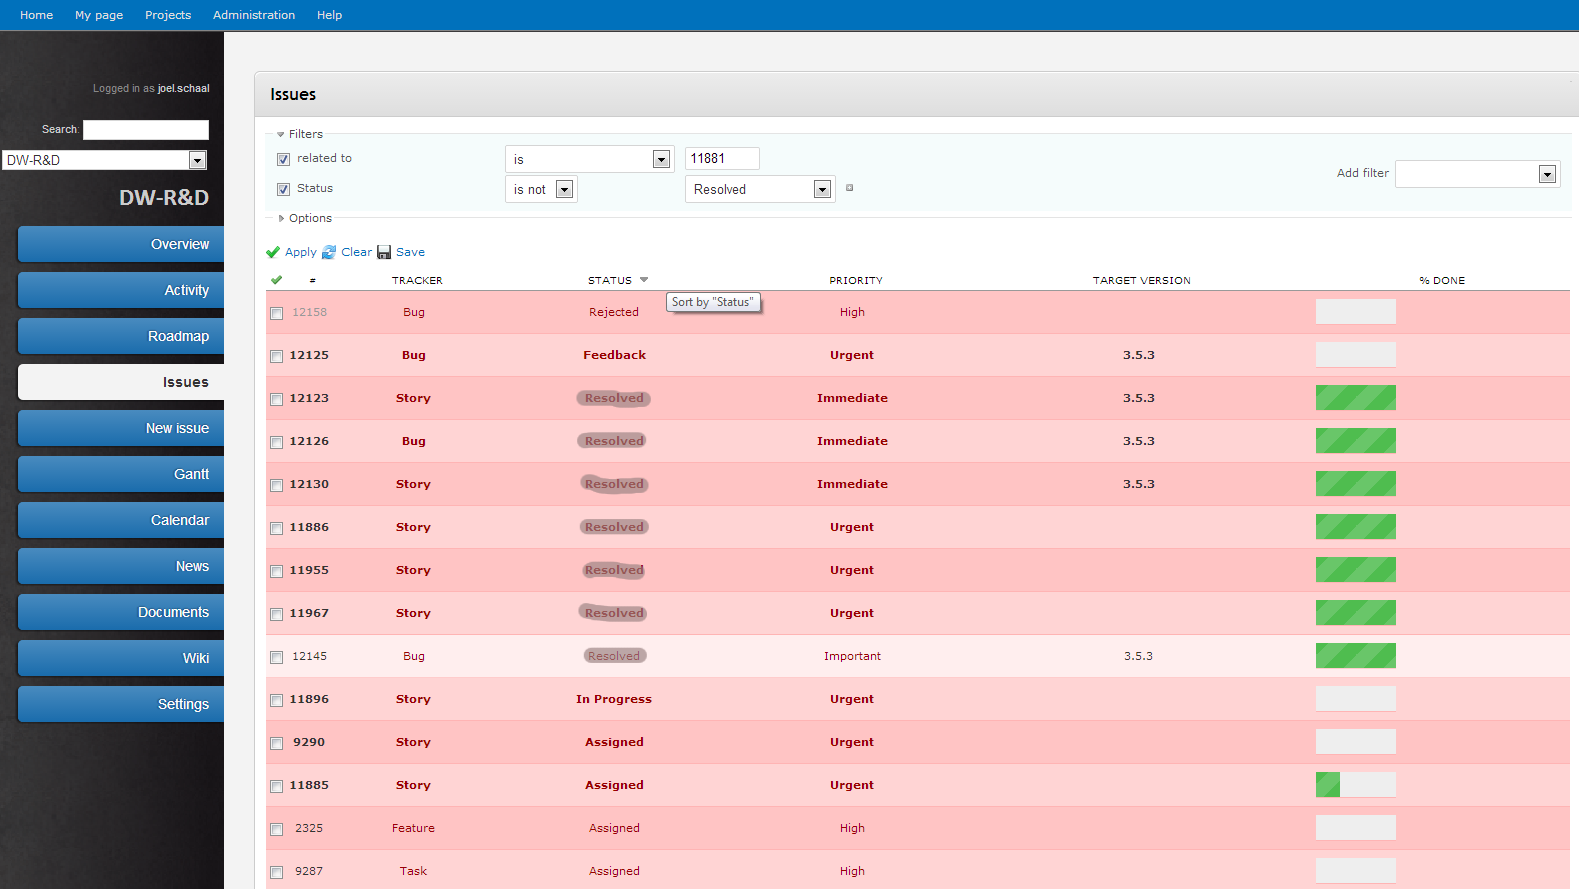Sort by the TARGET VERSION column header
The width and height of the screenshot is (1579, 889).
(x=1142, y=281)
